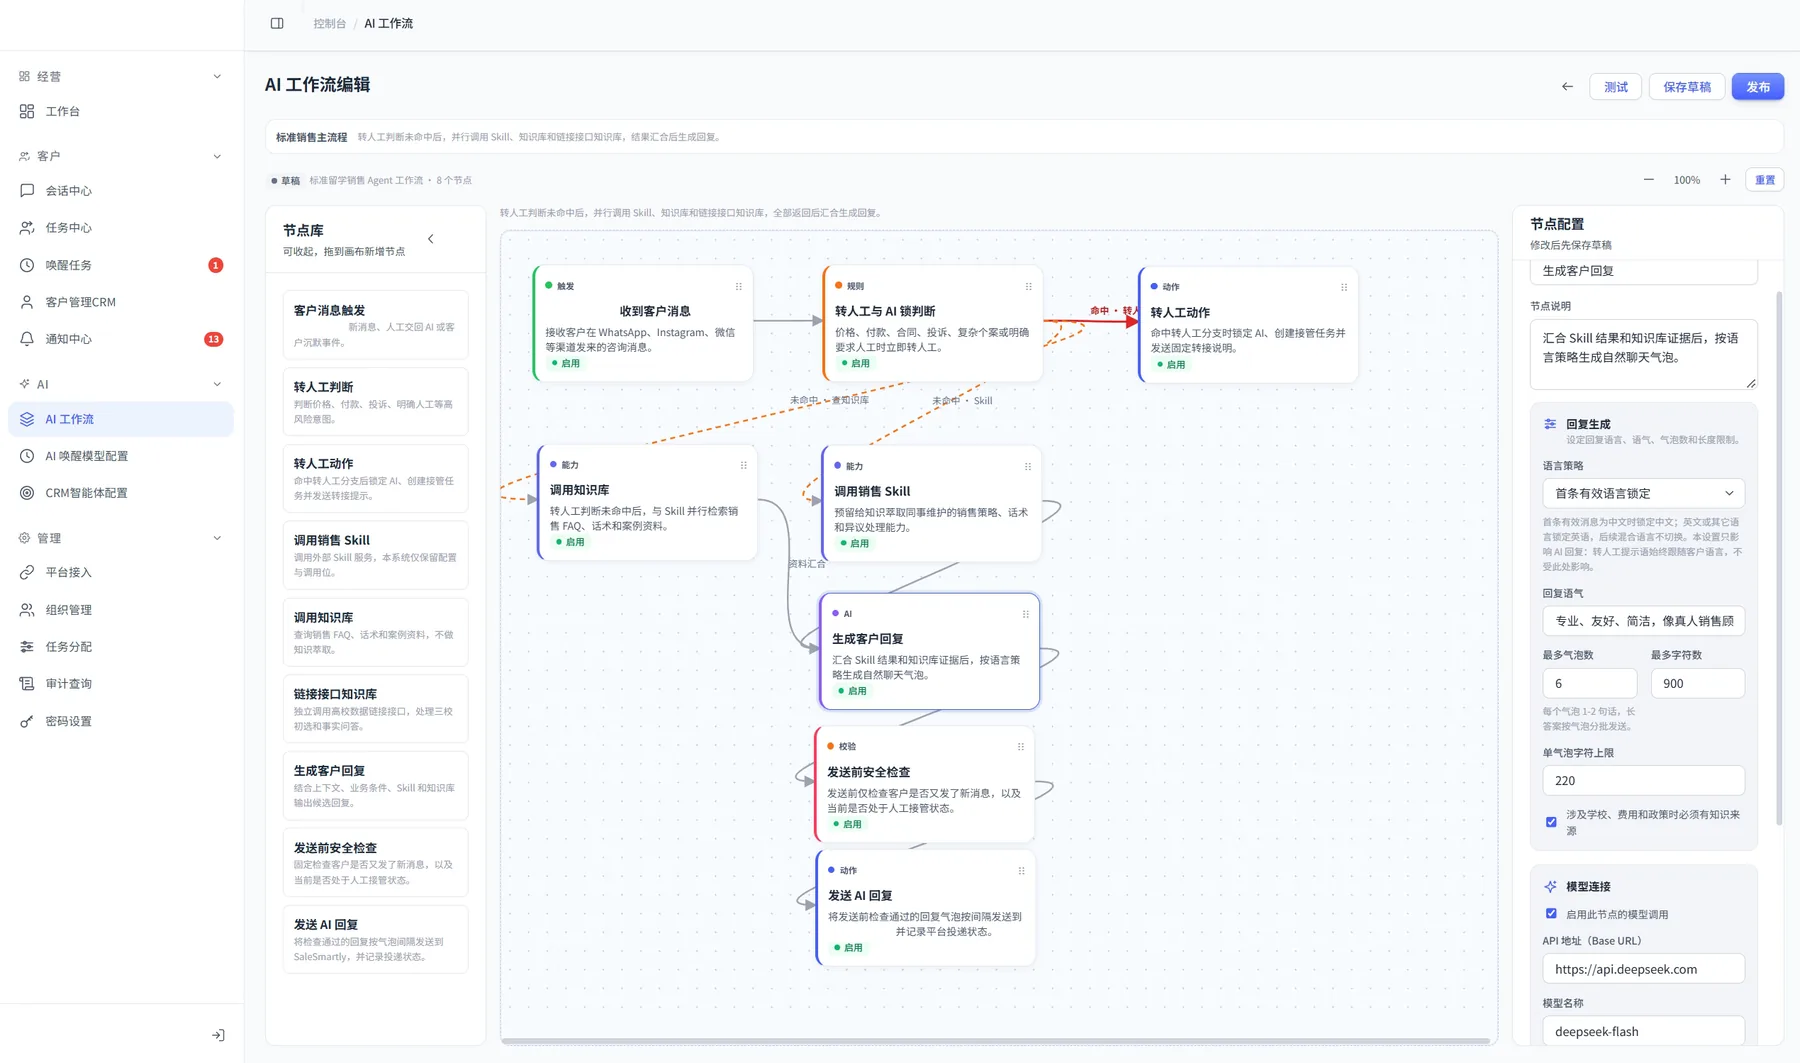
Task: Collapse the 经营 sidebar section
Action: click(217, 76)
